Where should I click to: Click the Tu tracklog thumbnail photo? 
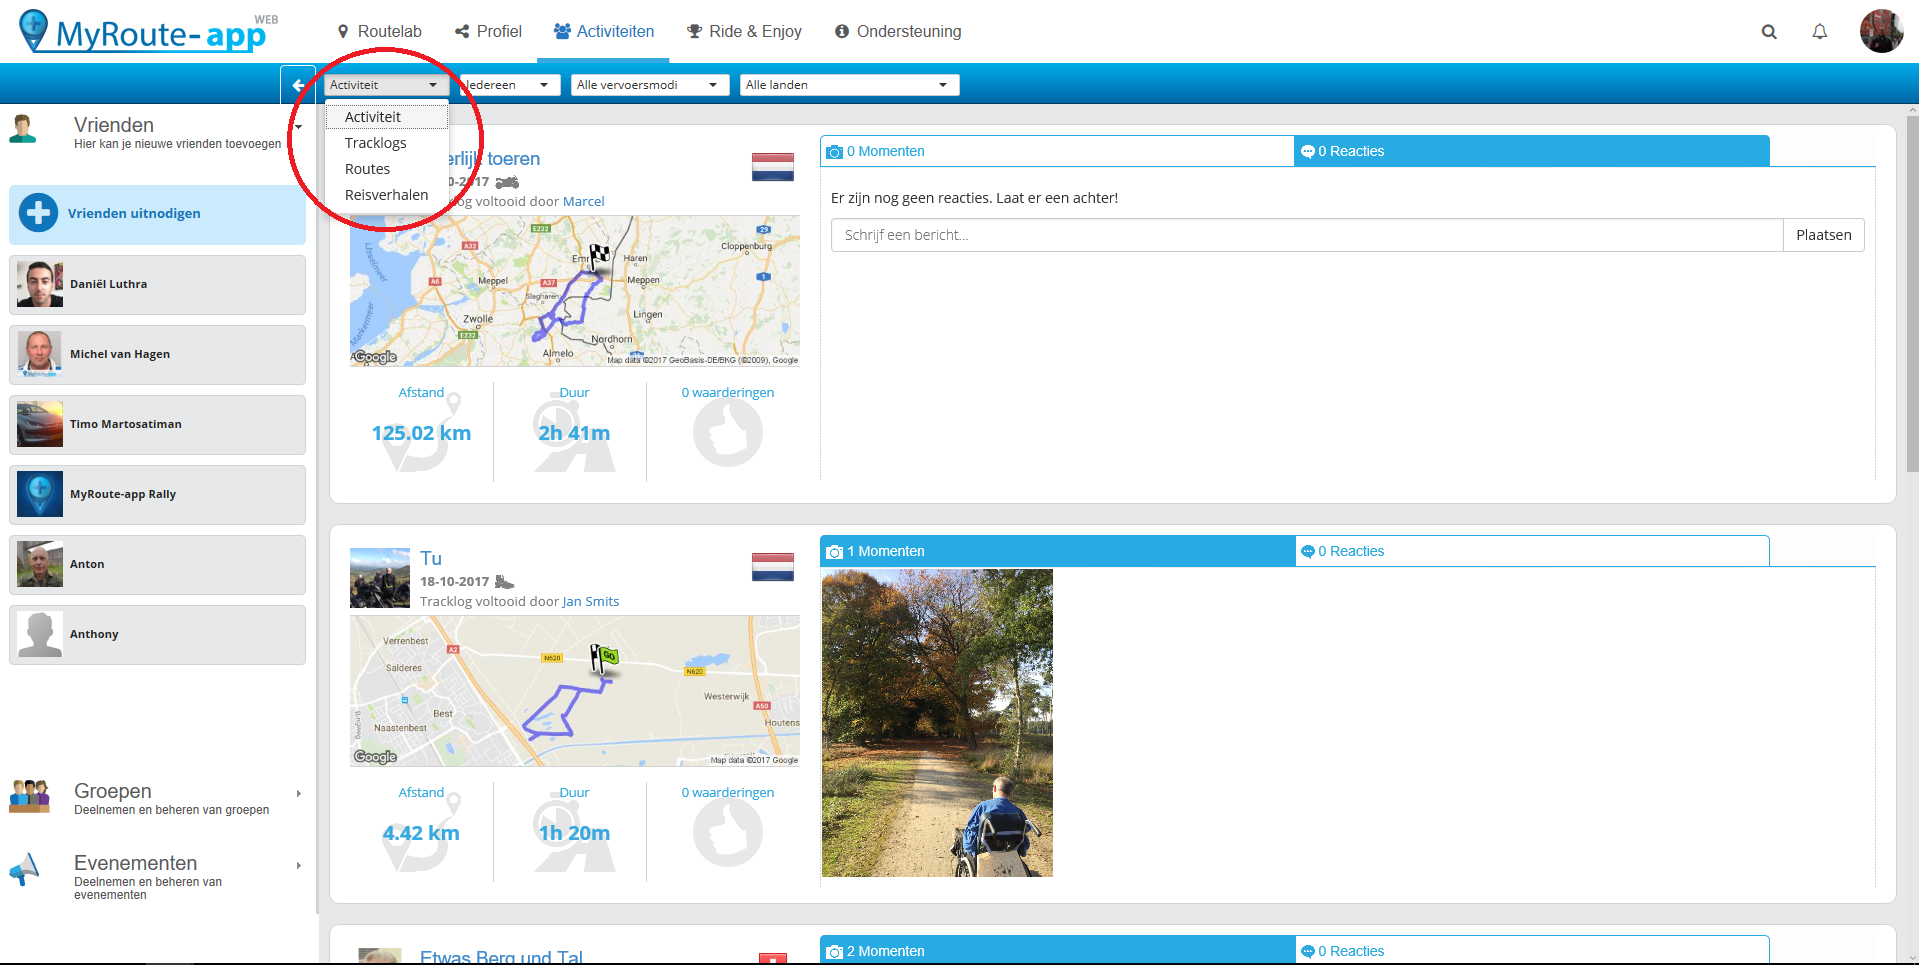click(x=380, y=578)
